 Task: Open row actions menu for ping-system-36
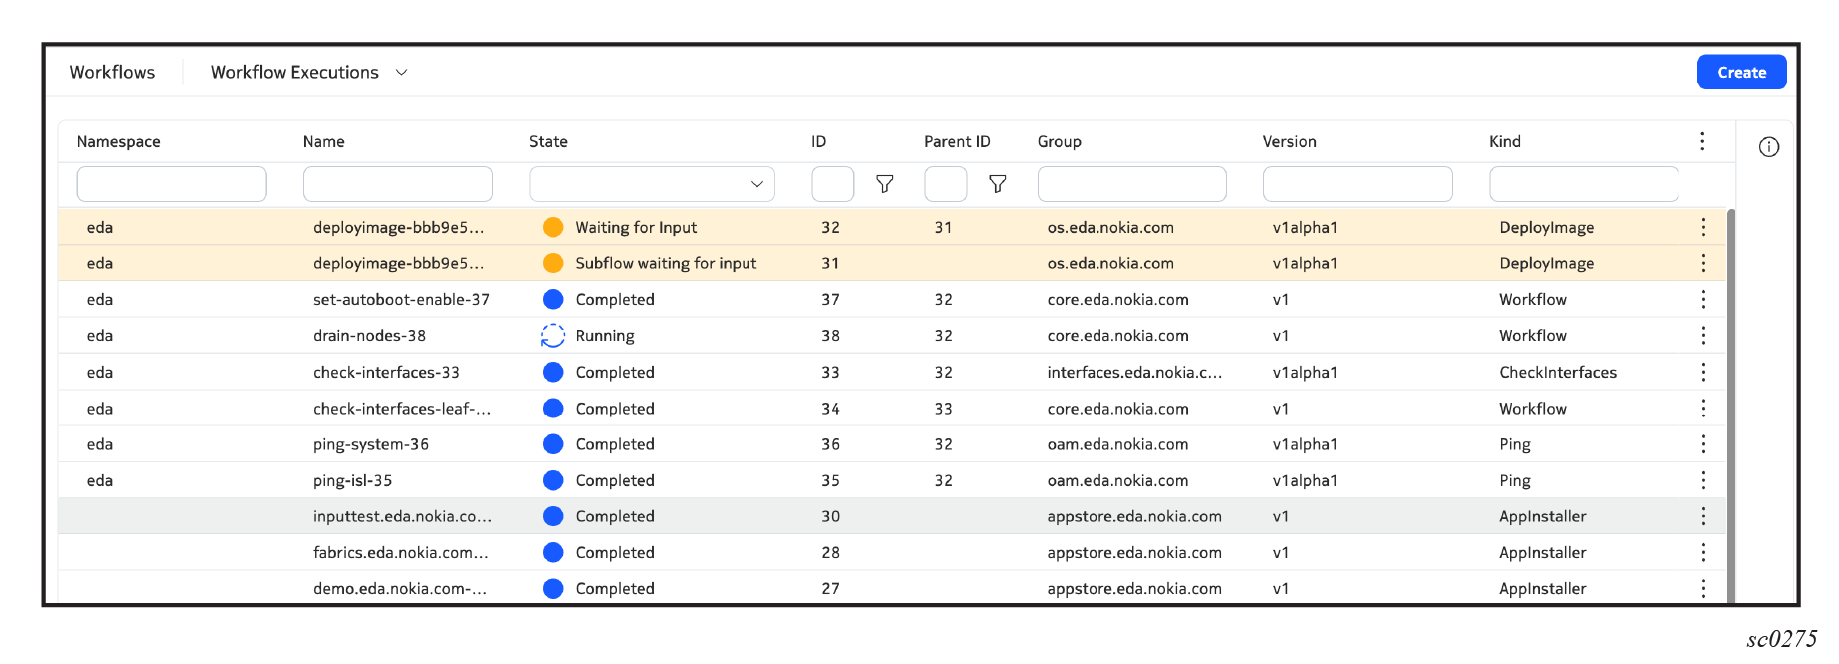click(x=1702, y=444)
